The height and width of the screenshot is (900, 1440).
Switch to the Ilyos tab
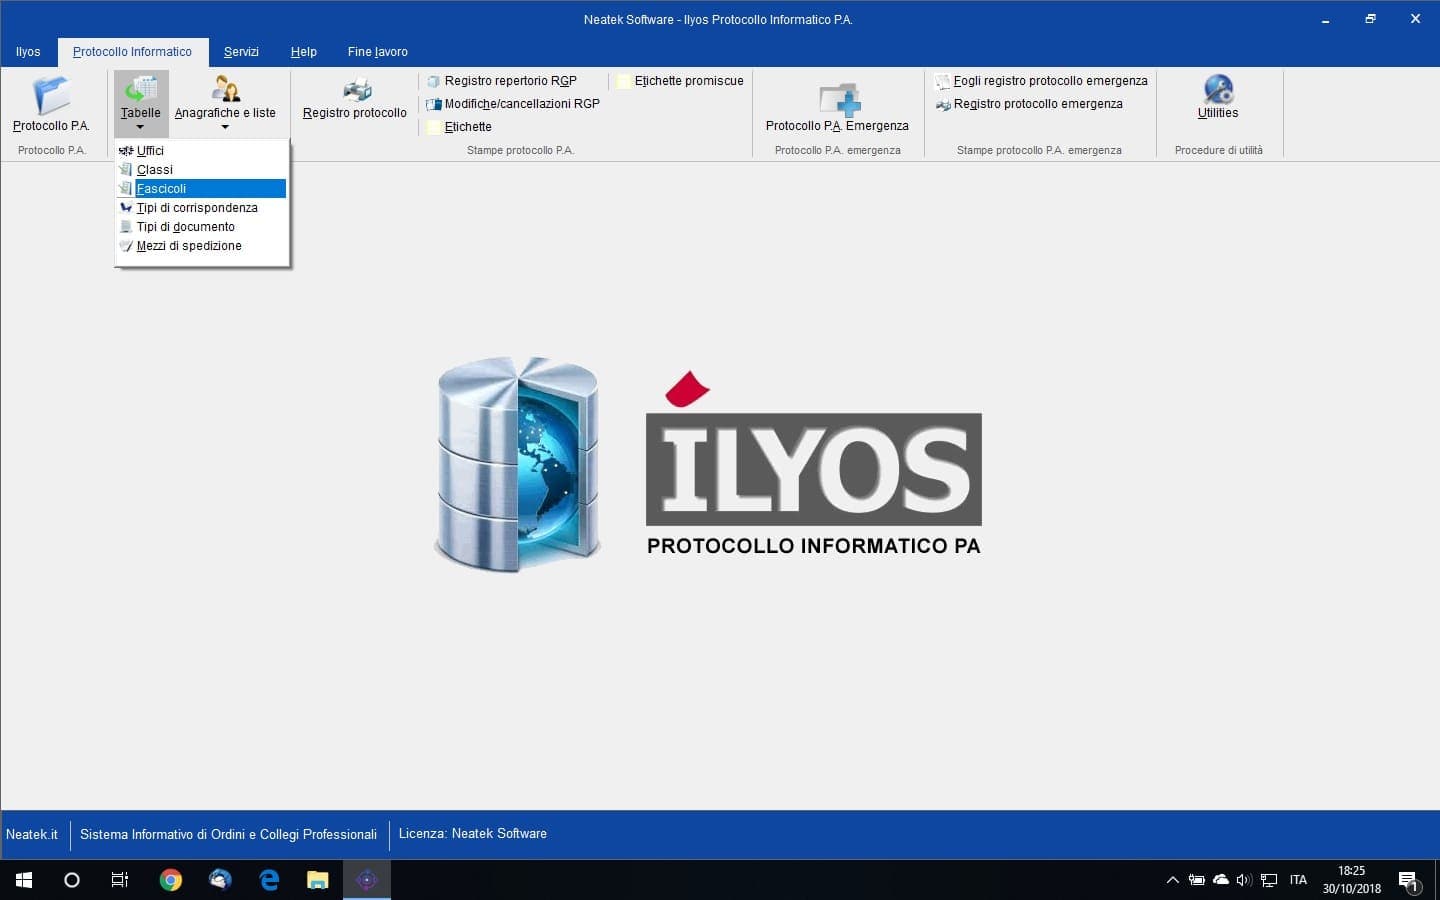(x=28, y=52)
